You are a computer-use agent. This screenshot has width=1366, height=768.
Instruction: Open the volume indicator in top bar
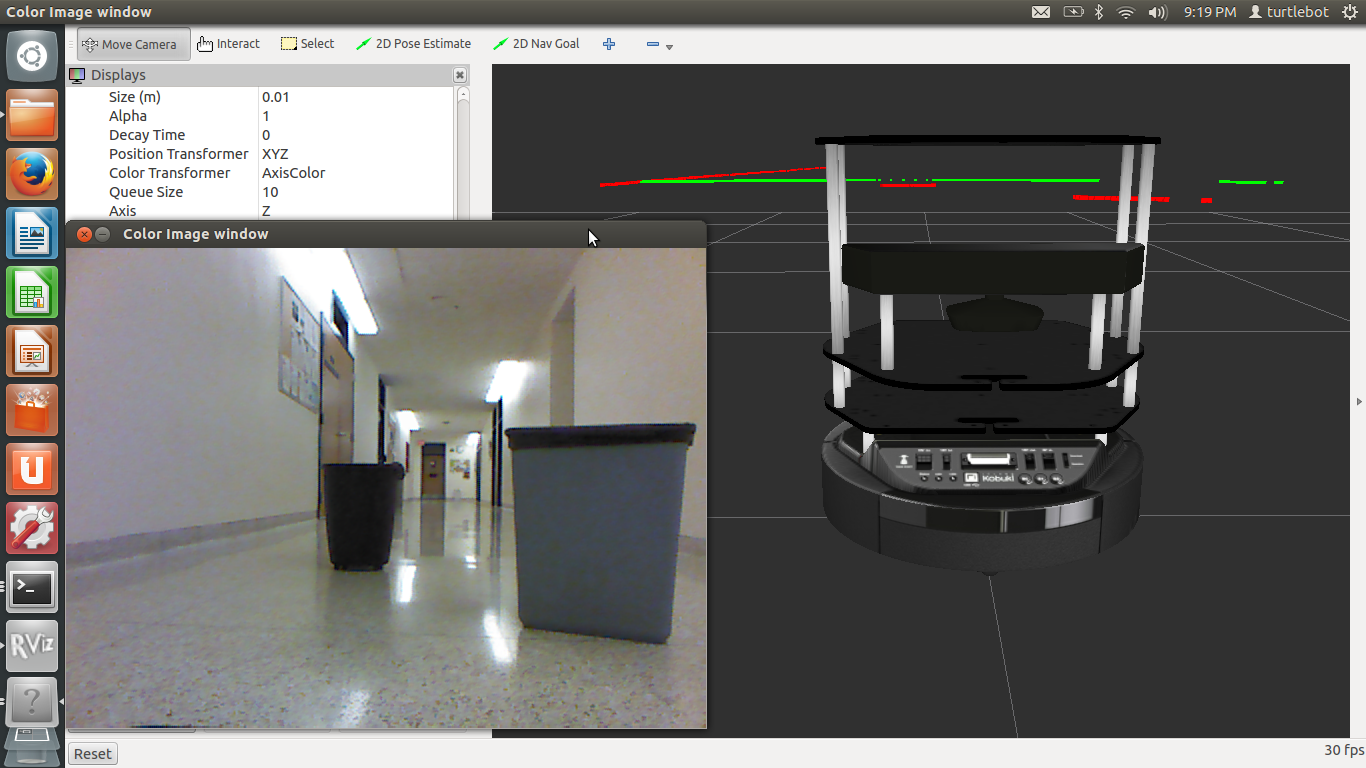point(1158,12)
